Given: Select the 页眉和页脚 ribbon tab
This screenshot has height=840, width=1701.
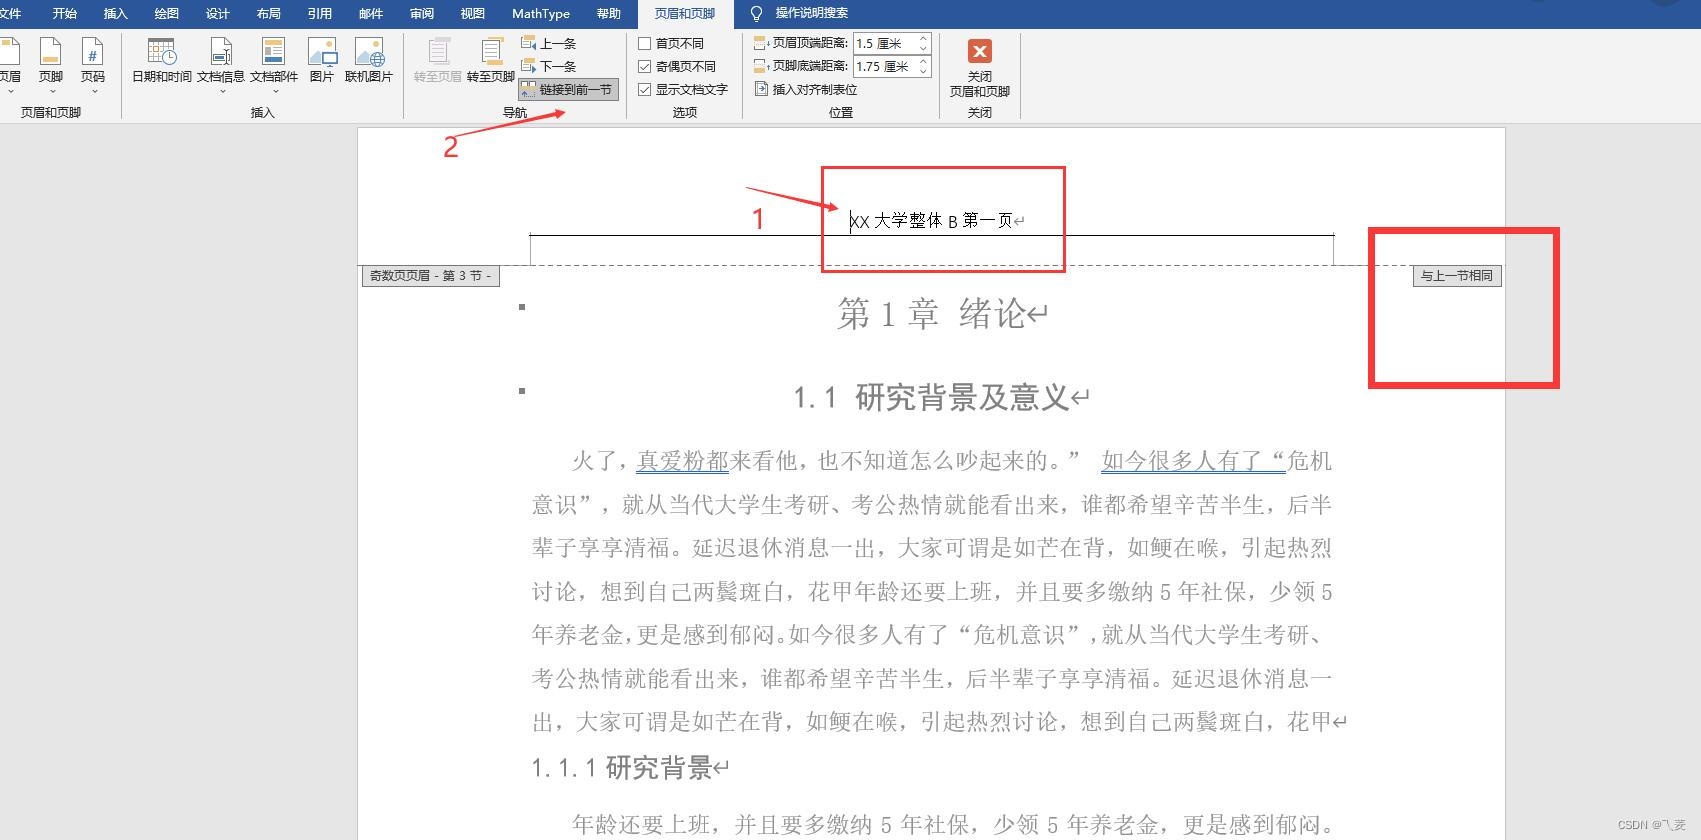Looking at the screenshot, I should pos(685,13).
